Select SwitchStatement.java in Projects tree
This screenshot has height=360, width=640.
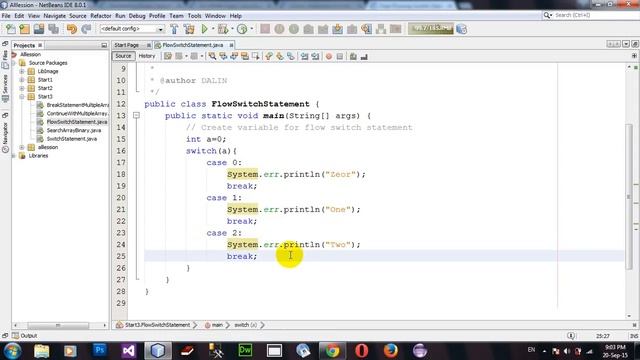point(72,139)
